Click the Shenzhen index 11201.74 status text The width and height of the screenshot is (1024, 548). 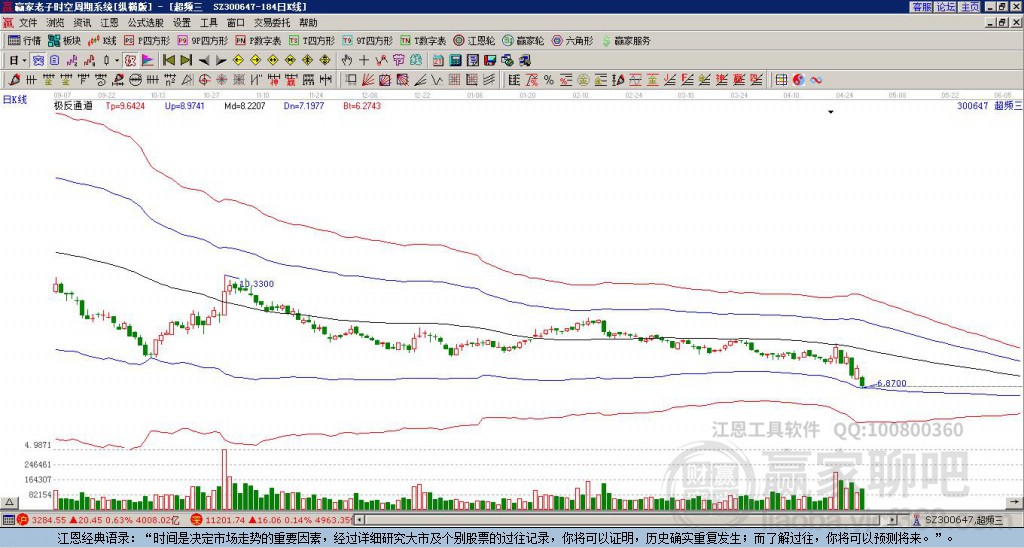pyautogui.click(x=225, y=520)
